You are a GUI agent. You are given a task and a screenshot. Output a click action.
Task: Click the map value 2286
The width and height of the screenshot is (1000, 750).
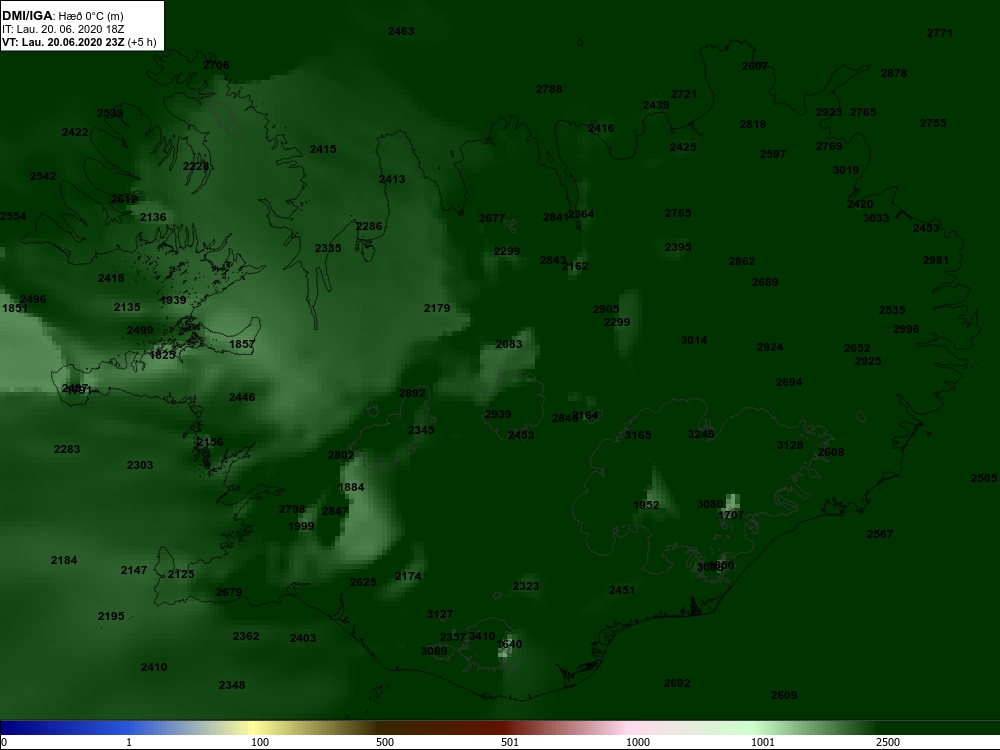[x=369, y=226]
